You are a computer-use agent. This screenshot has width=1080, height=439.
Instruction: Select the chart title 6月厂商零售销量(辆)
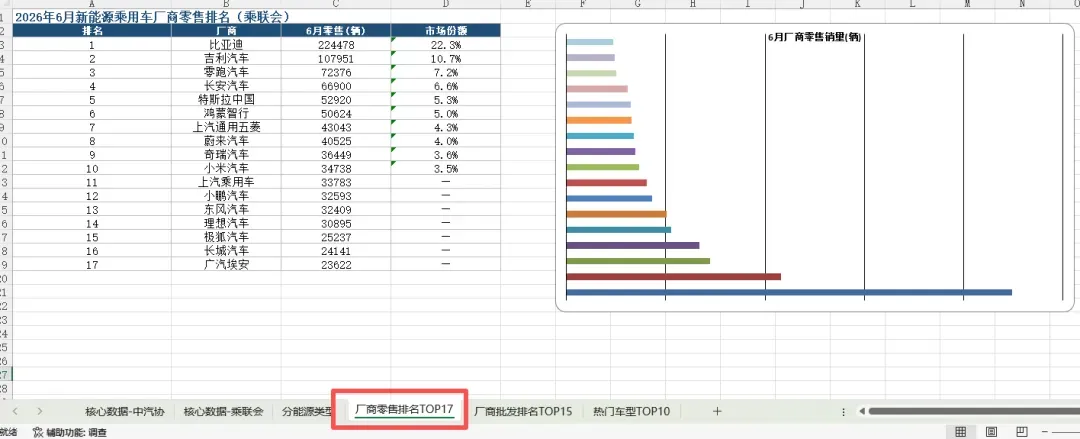(815, 37)
